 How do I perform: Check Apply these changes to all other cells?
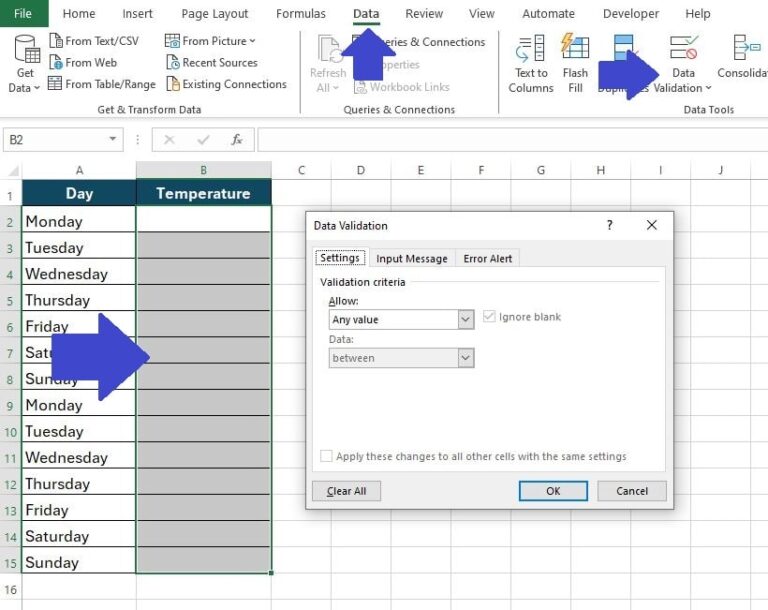326,456
